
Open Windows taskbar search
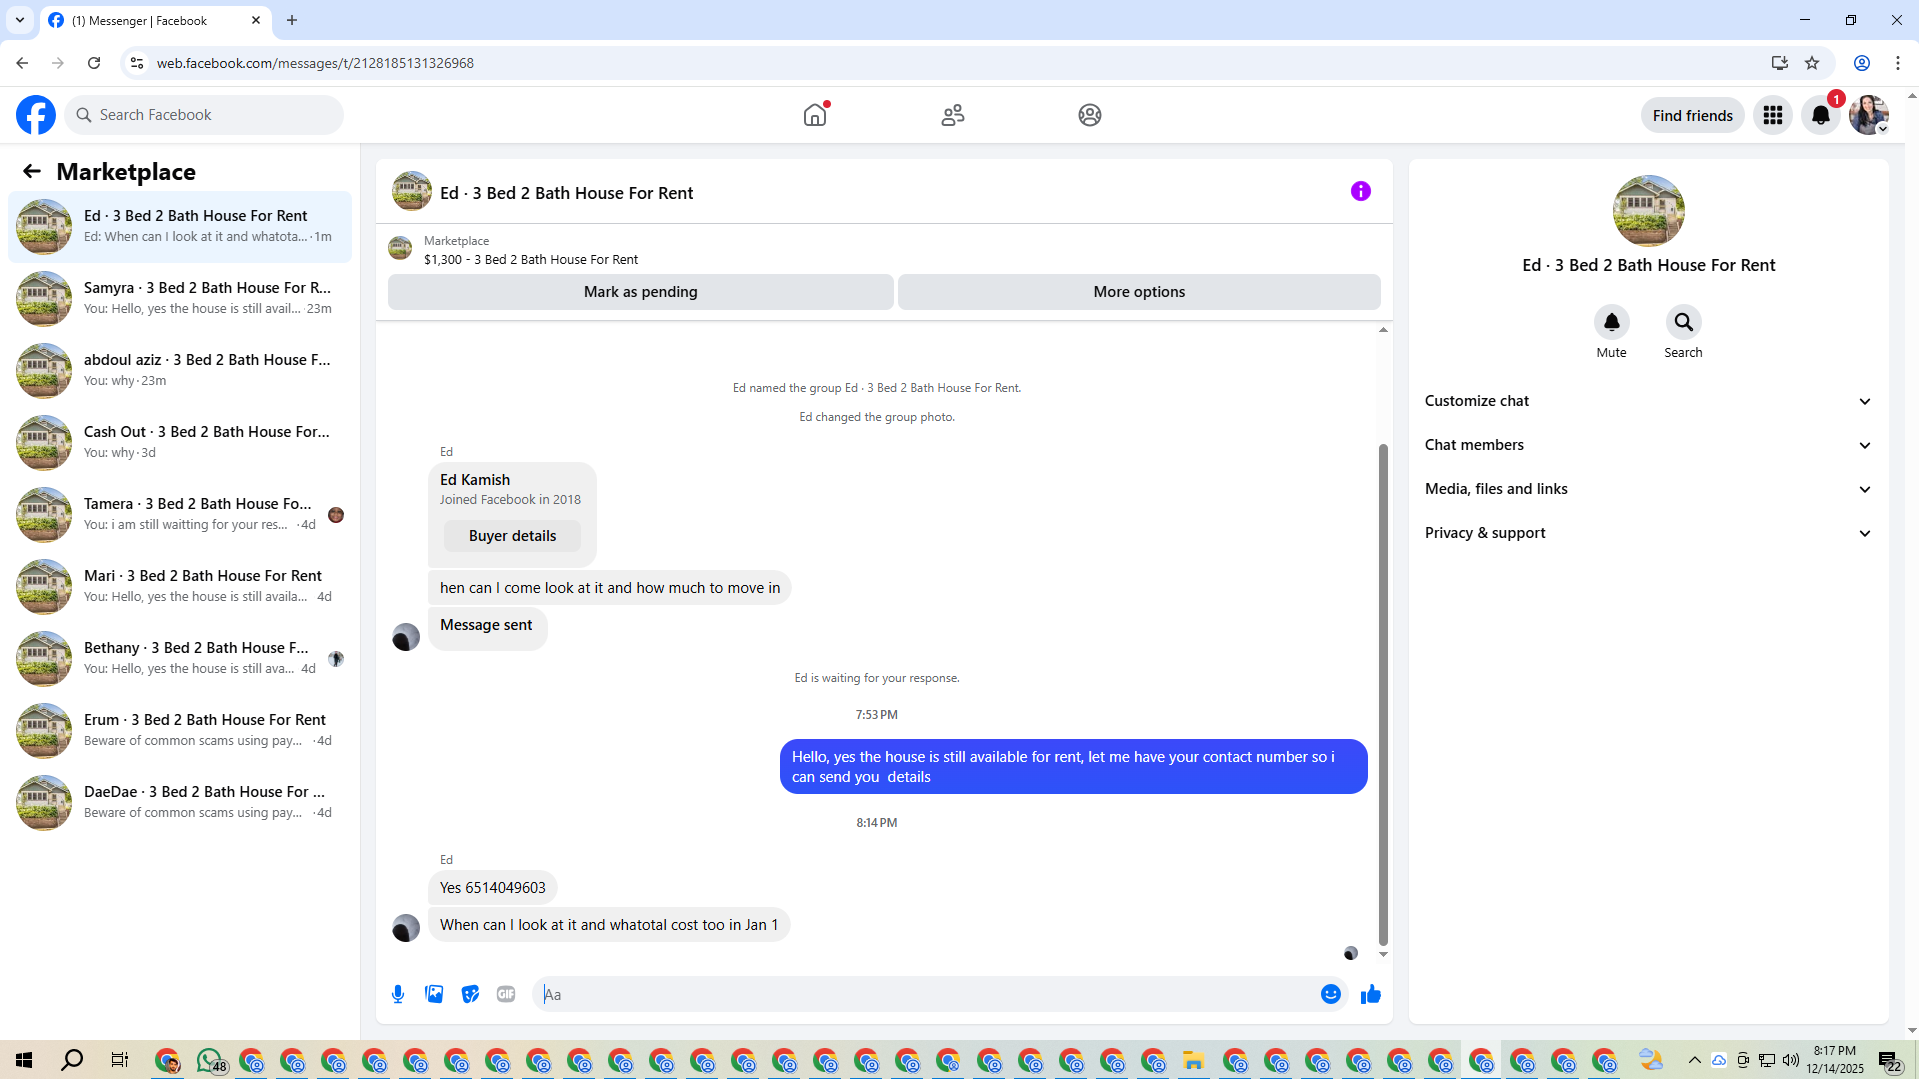(72, 1060)
